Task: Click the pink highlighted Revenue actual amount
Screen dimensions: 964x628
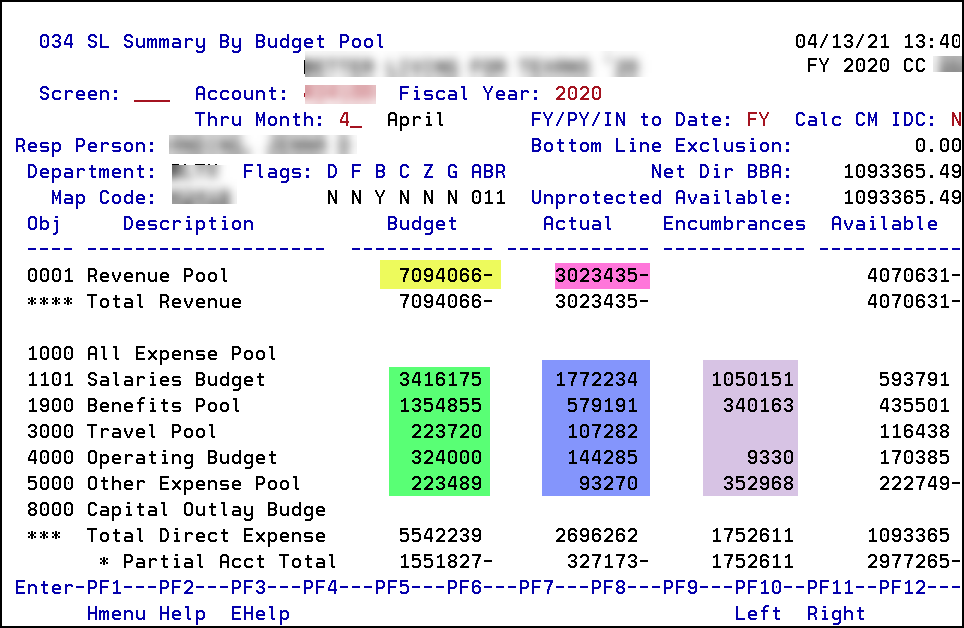Action: [x=602, y=276]
